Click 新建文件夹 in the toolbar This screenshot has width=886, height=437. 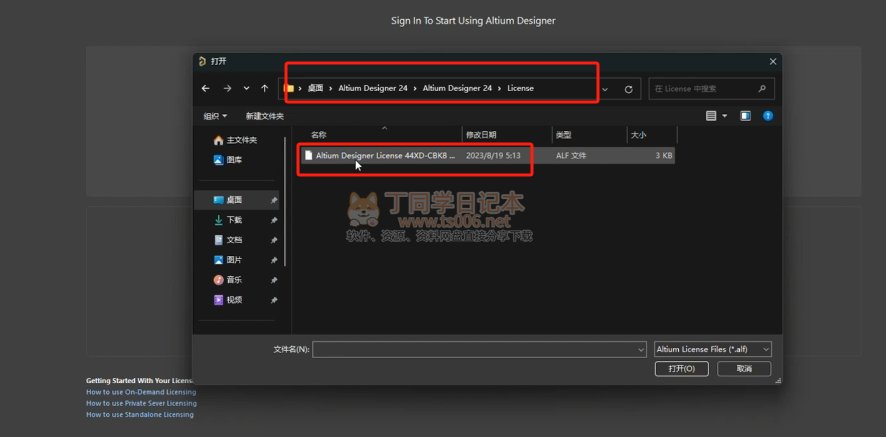click(264, 116)
